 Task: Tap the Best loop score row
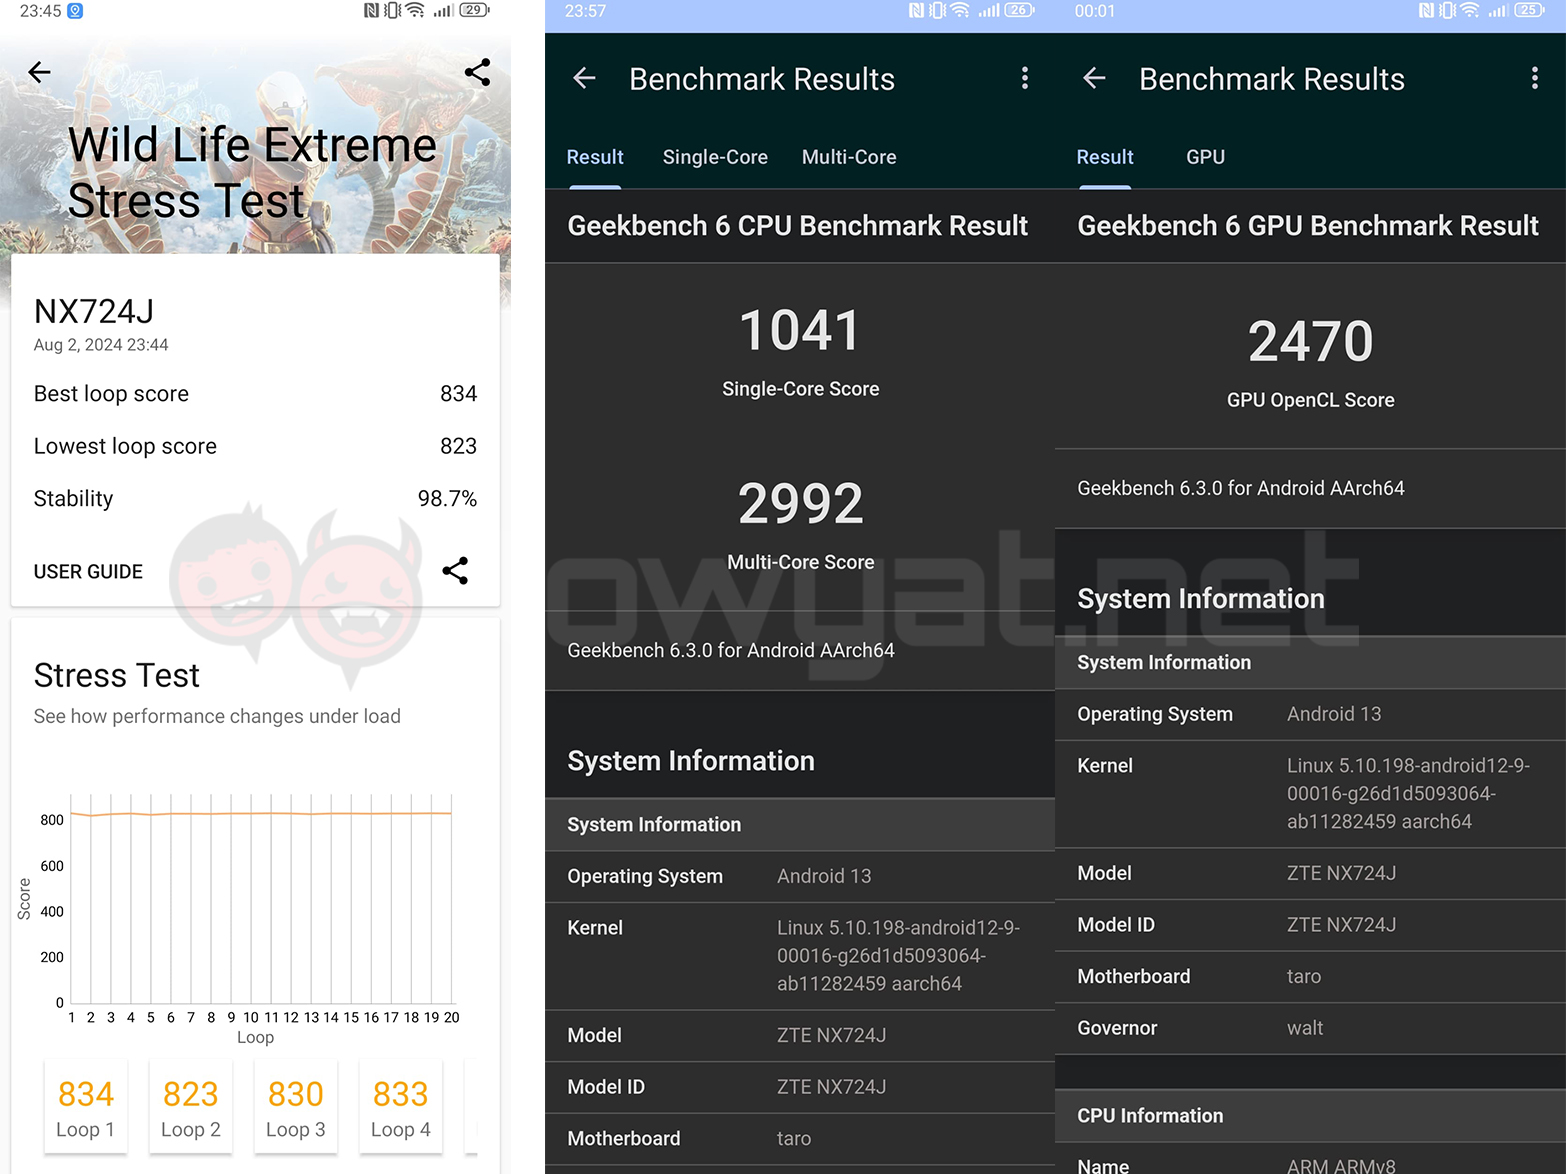click(x=255, y=394)
